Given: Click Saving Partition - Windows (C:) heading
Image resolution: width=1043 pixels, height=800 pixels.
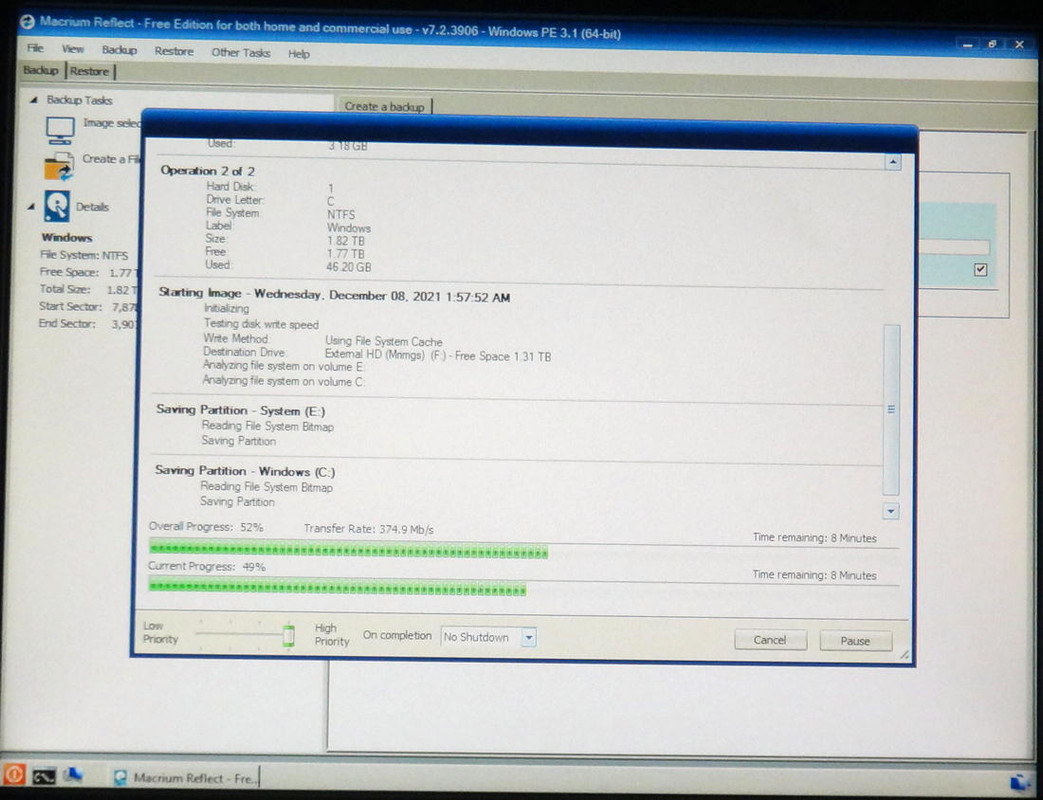Looking at the screenshot, I should pos(245,471).
